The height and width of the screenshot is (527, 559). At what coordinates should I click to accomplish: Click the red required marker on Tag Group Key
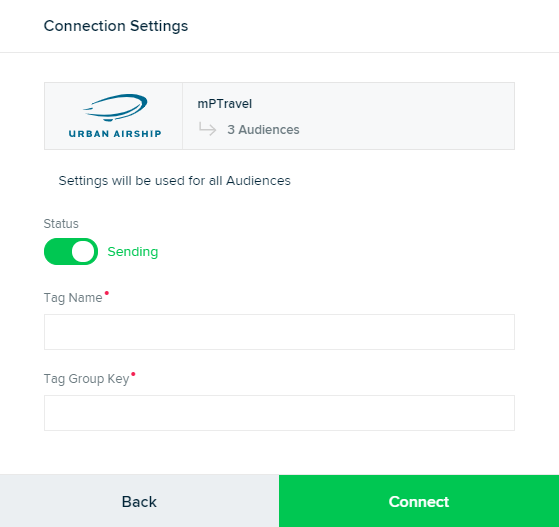click(x=133, y=374)
